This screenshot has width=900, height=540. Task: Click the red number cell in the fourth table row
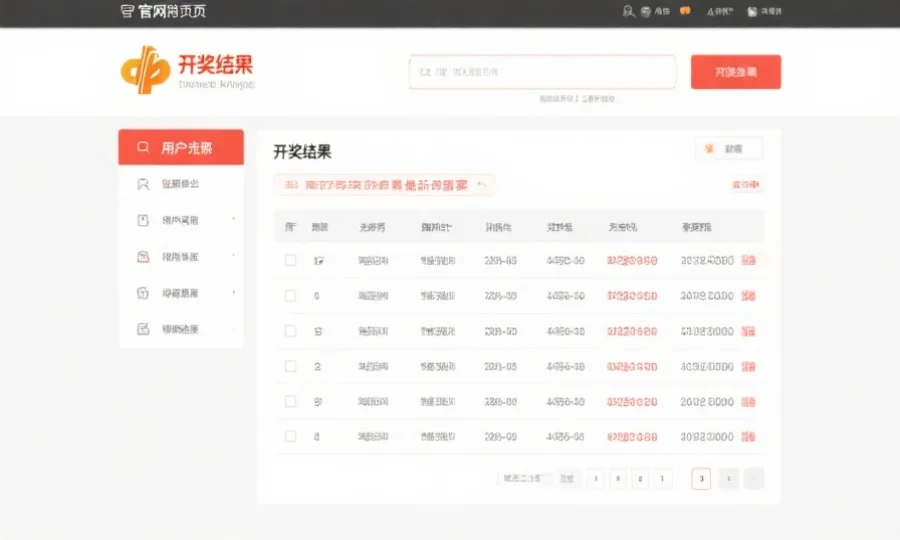coord(632,367)
